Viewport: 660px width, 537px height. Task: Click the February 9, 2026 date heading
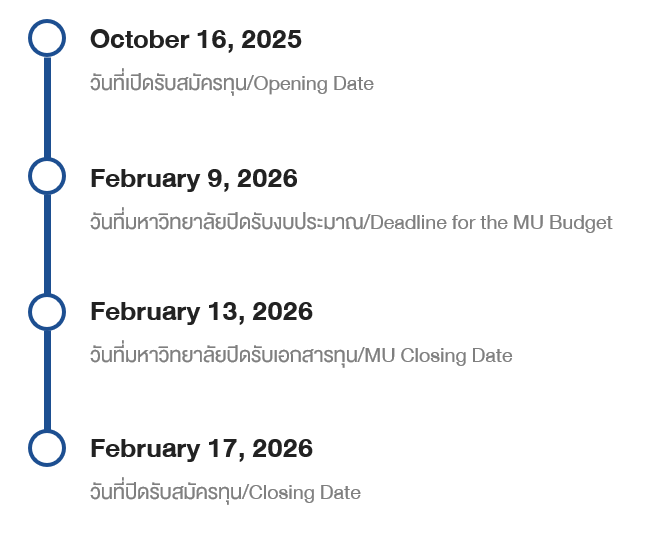(194, 178)
